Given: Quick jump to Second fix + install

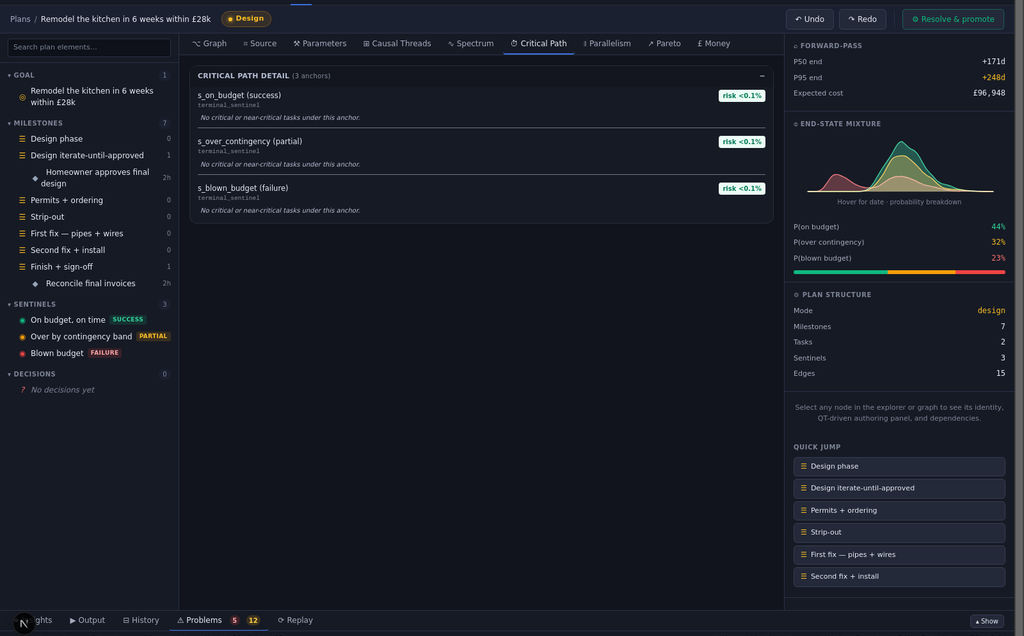Looking at the screenshot, I should (x=899, y=577).
